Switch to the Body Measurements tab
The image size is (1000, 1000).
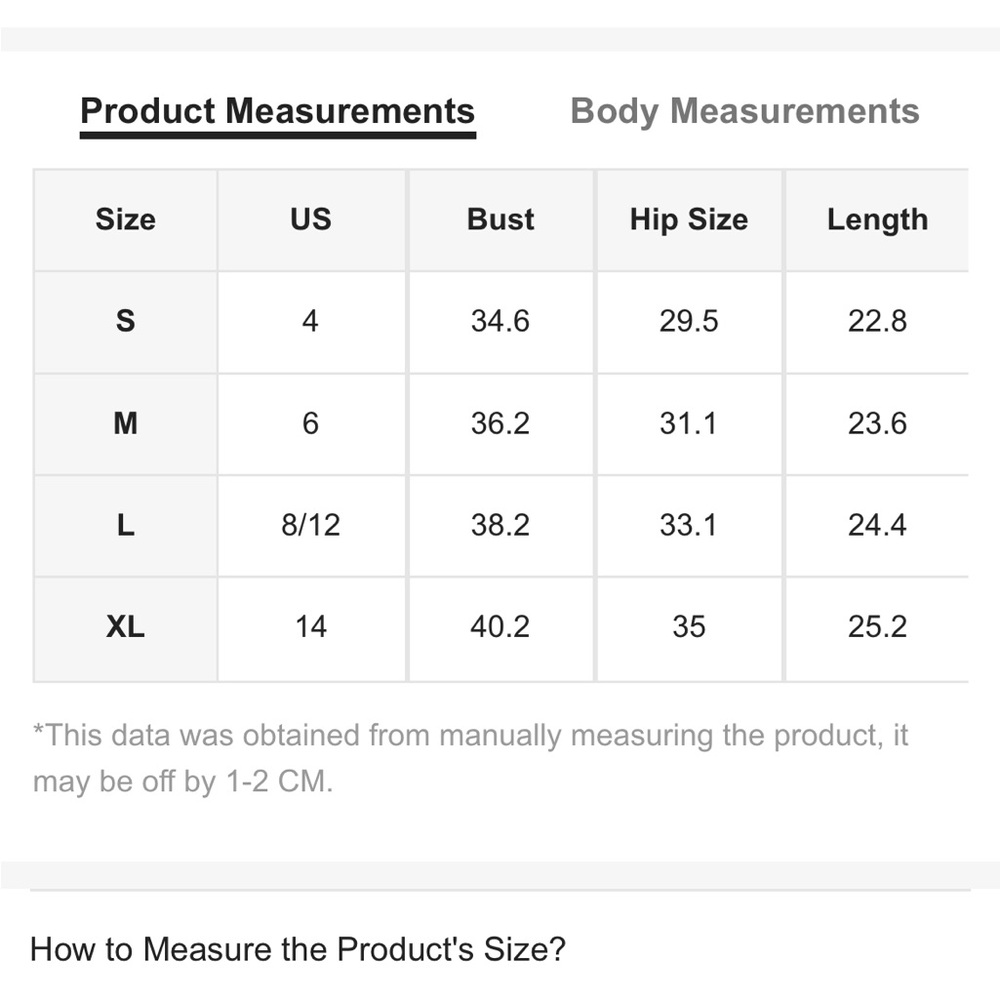pos(744,111)
